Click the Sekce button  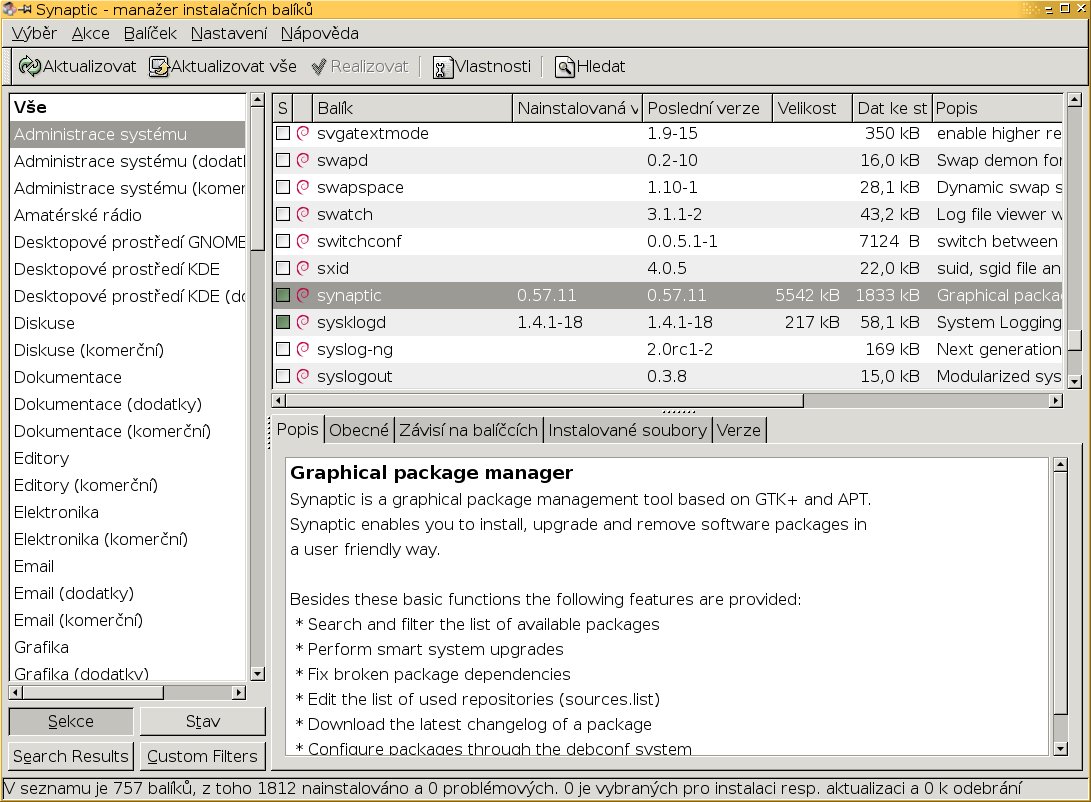tap(71, 721)
